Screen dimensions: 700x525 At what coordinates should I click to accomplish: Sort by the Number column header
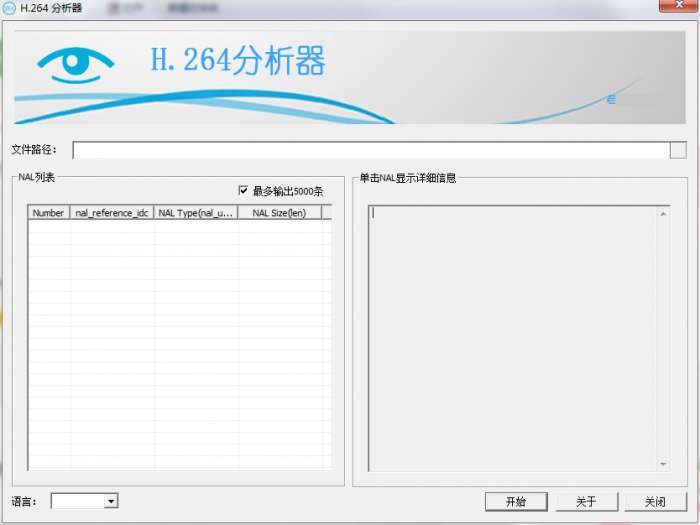[x=48, y=213]
